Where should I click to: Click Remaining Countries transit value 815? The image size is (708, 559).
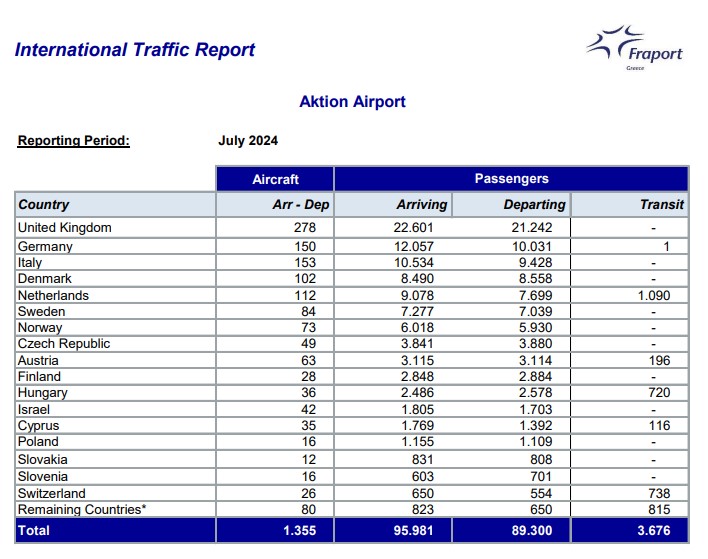click(x=659, y=510)
